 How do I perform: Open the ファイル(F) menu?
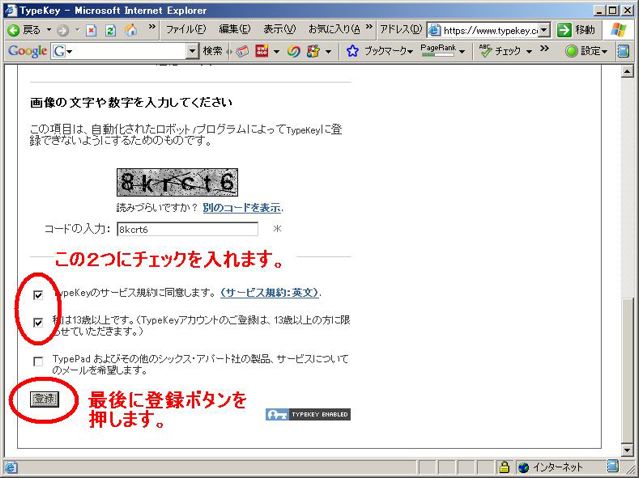[185, 30]
